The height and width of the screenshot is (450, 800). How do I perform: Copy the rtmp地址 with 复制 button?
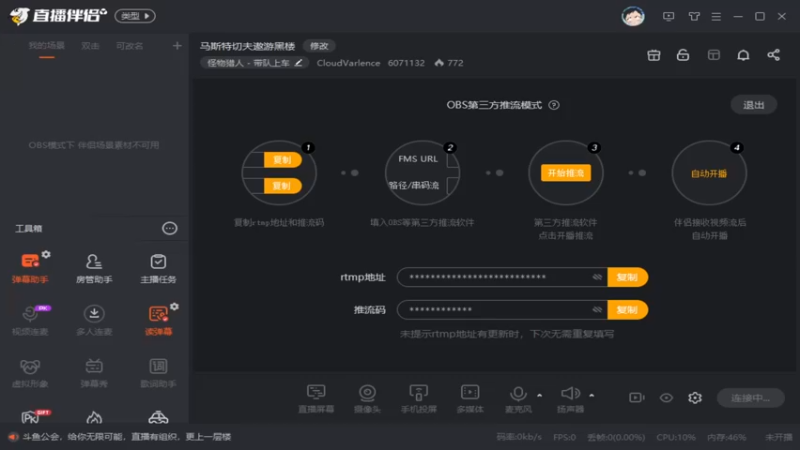point(627,277)
